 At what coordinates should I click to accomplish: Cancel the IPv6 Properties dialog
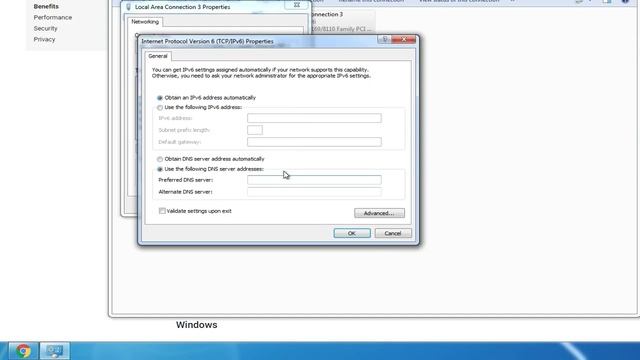tap(393, 233)
